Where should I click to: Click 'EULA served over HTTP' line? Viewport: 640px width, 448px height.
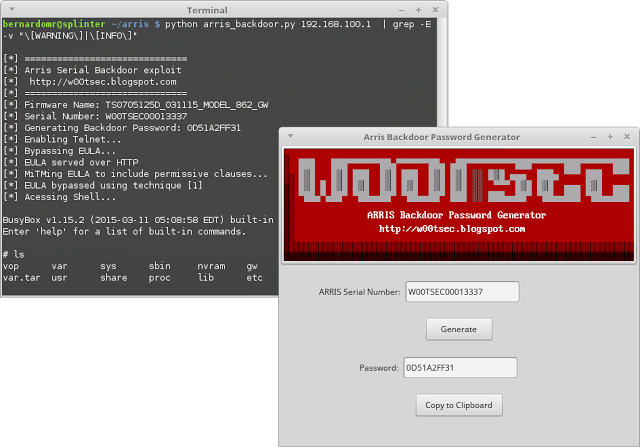coord(71,162)
